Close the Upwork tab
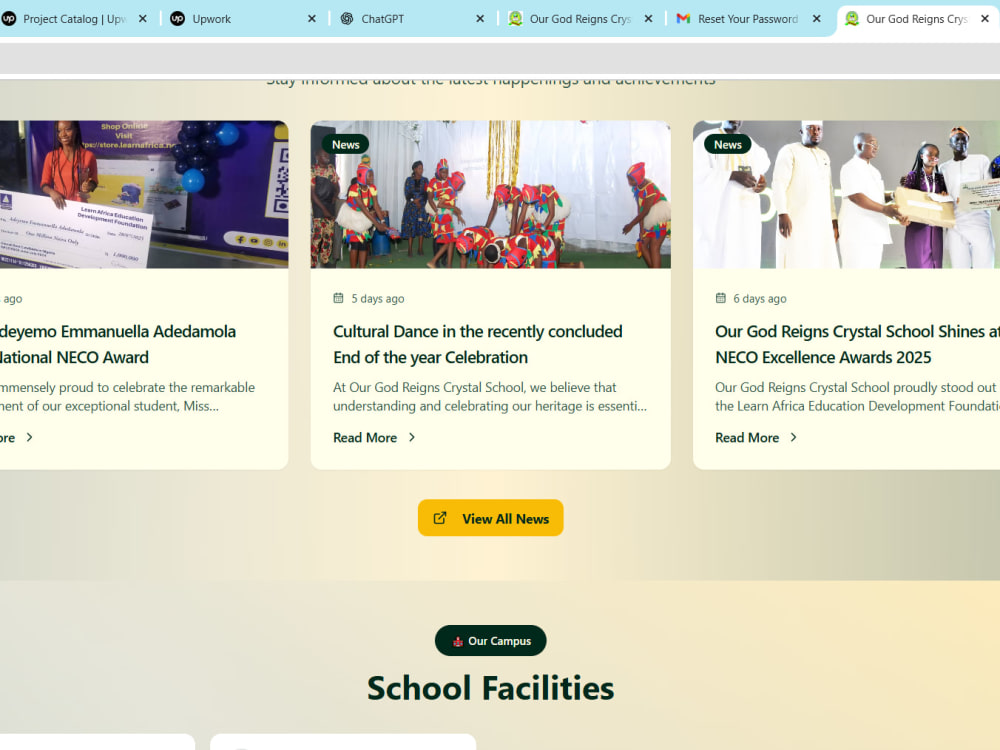 coord(312,19)
